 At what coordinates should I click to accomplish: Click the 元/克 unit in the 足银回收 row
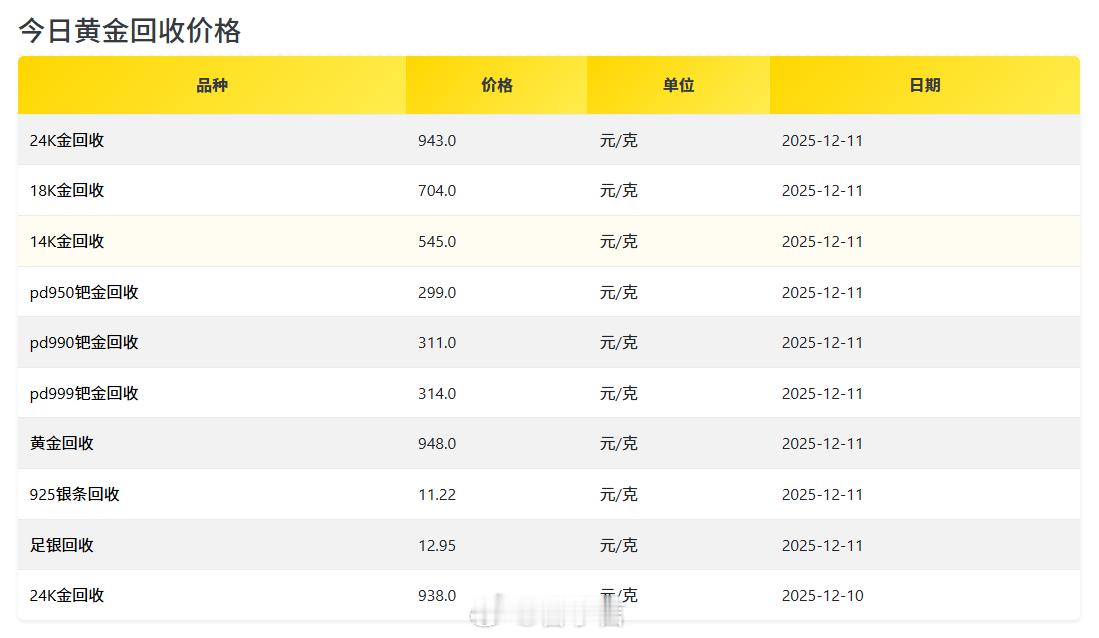[618, 545]
